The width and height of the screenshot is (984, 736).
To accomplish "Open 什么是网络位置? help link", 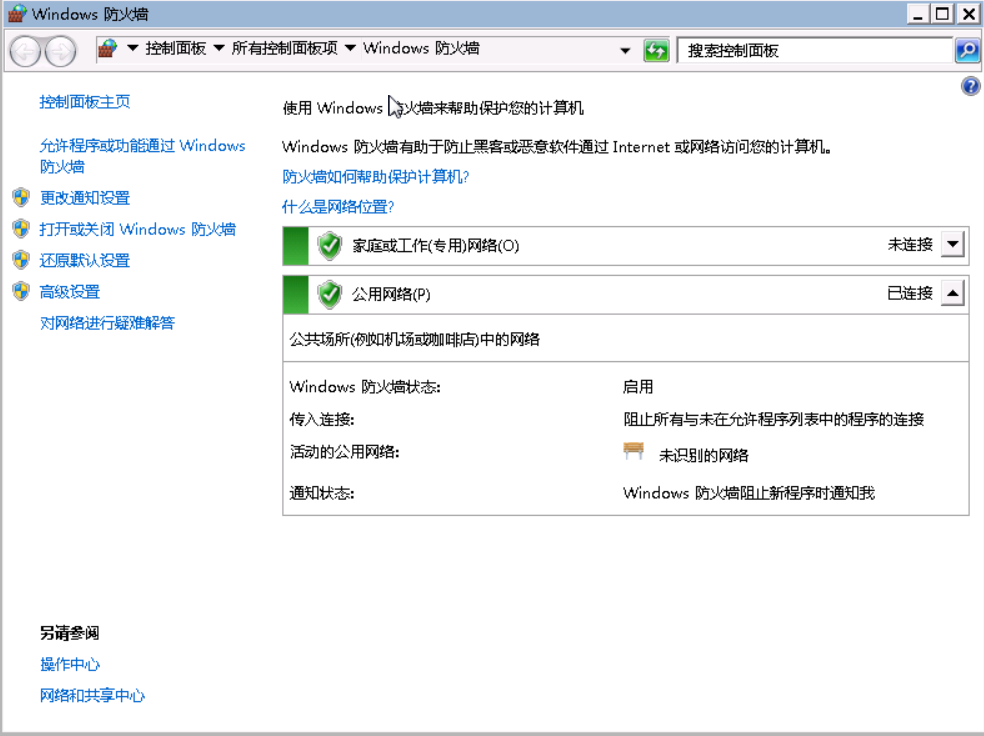I will pyautogui.click(x=338, y=207).
